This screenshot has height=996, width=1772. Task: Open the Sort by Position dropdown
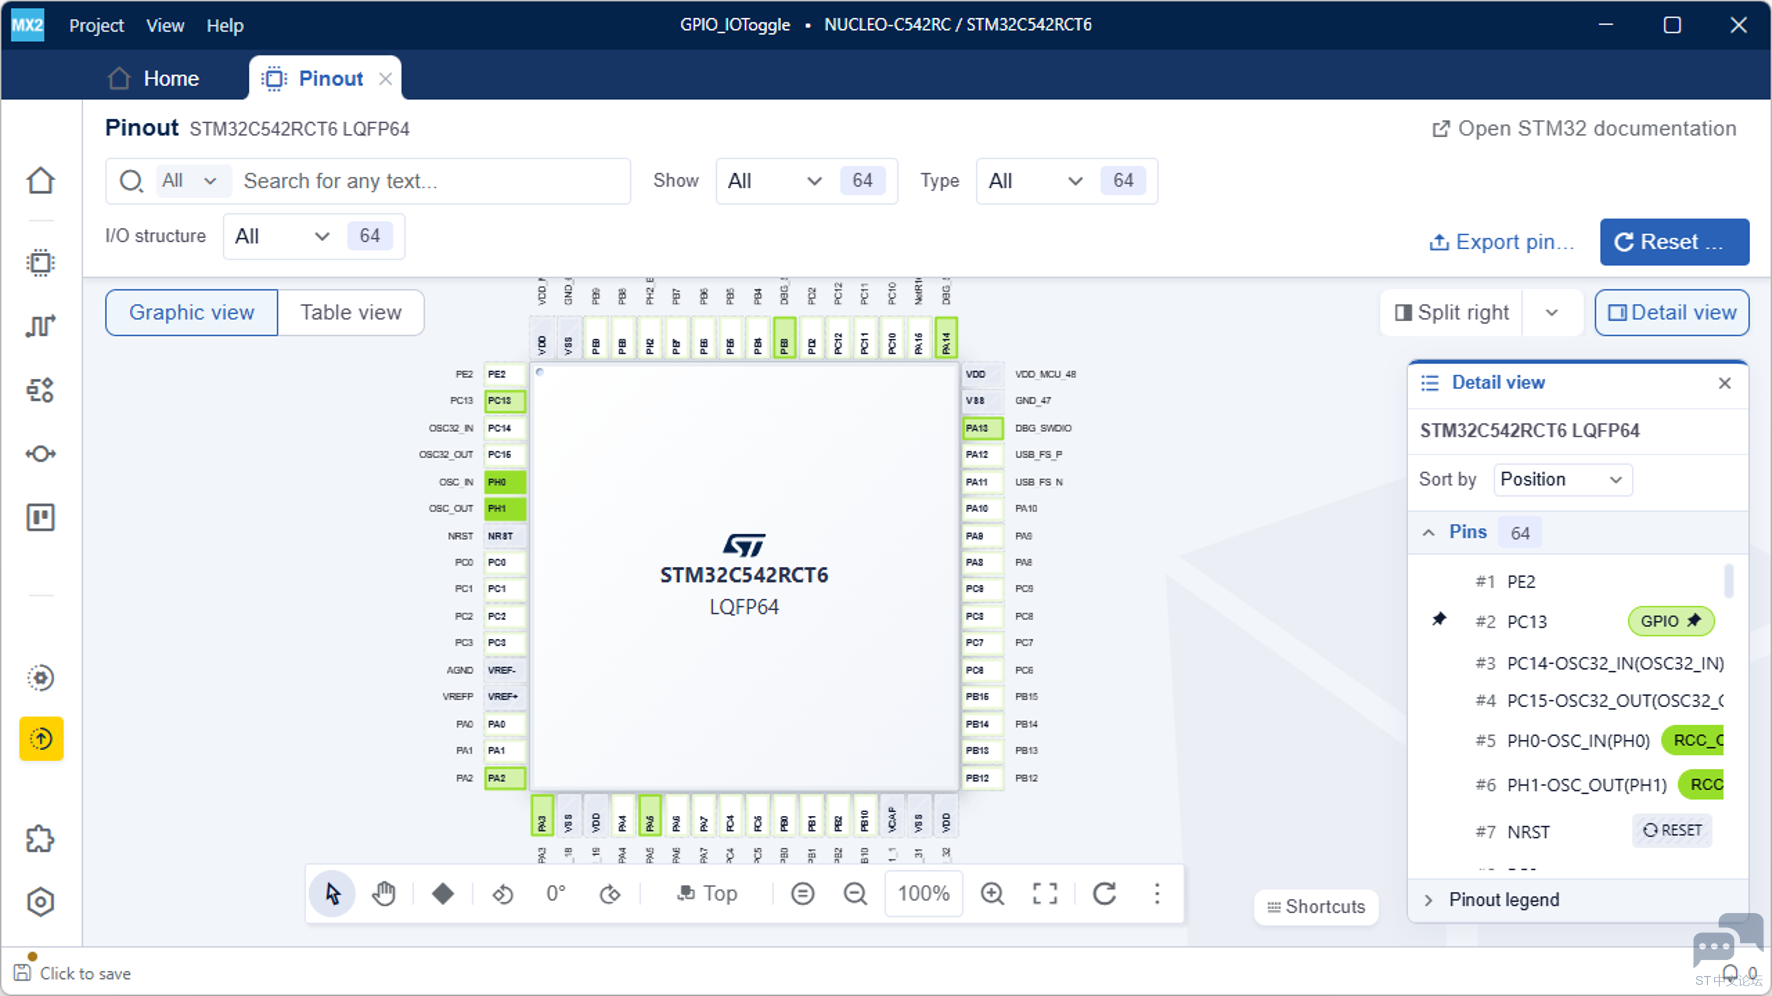[x=1562, y=480]
